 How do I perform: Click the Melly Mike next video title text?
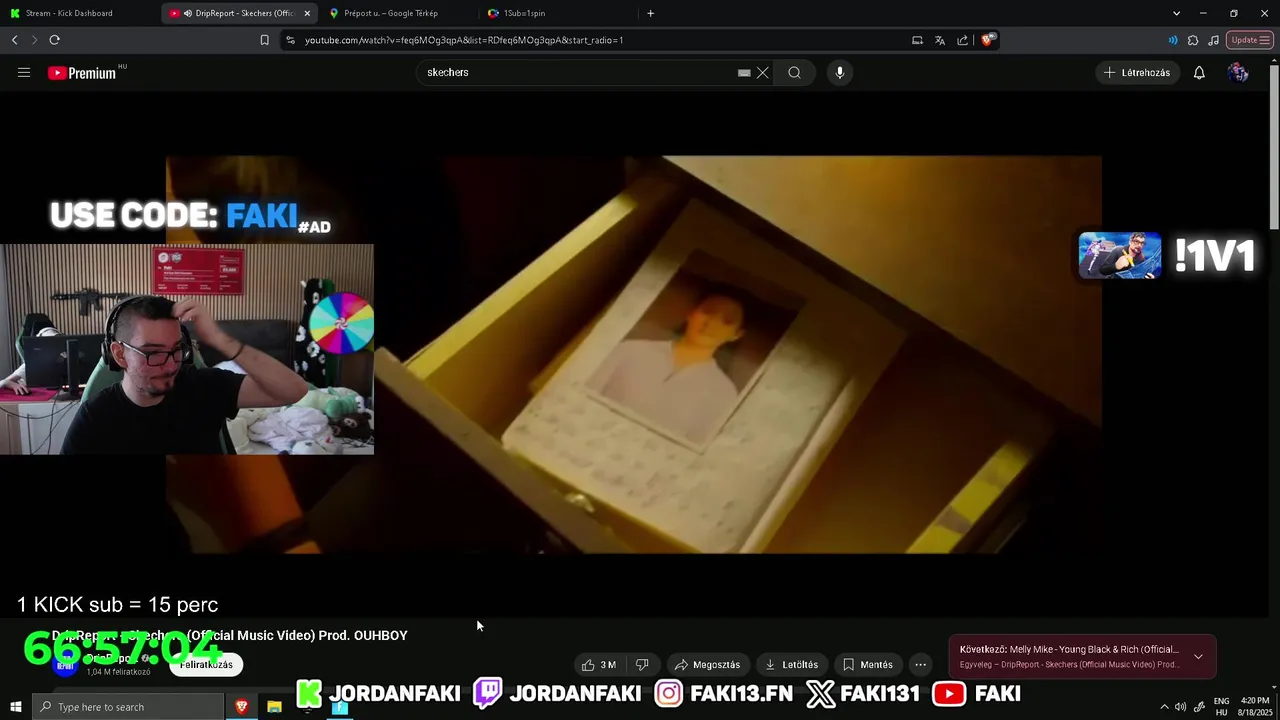click(1094, 649)
